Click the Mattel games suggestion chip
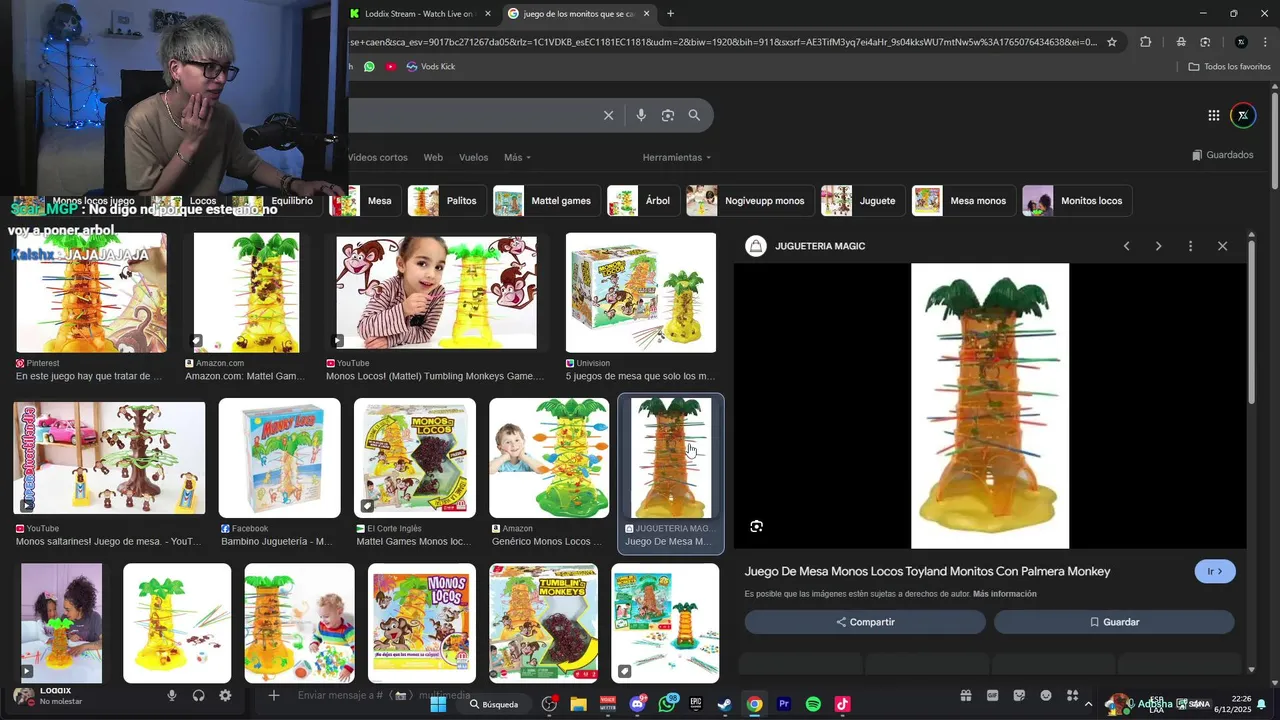 546,201
